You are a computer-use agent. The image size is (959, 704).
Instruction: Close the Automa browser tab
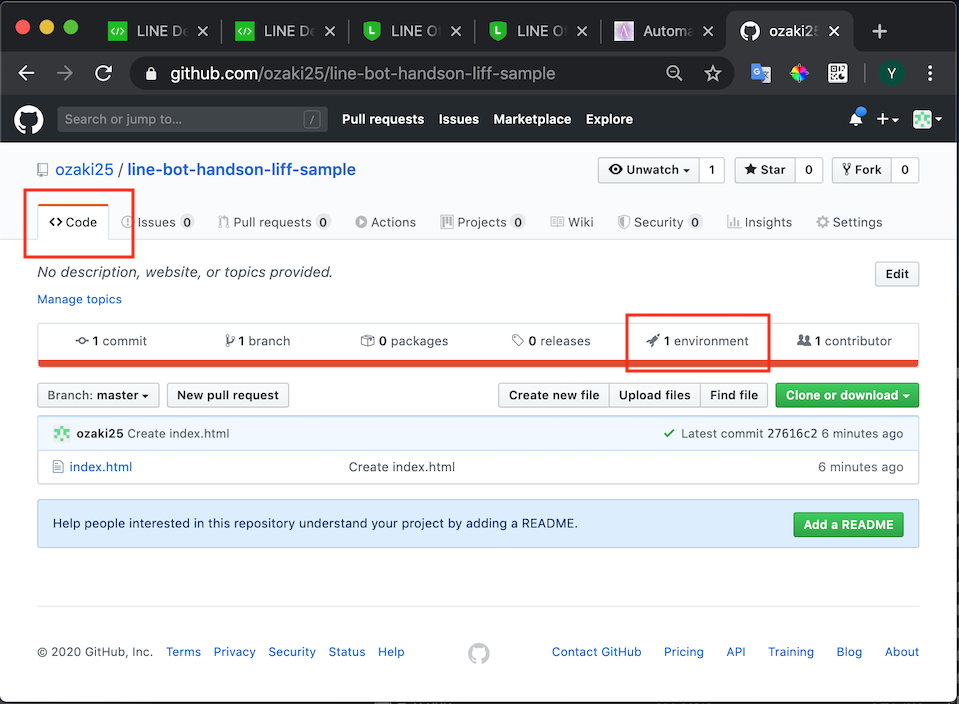click(708, 31)
